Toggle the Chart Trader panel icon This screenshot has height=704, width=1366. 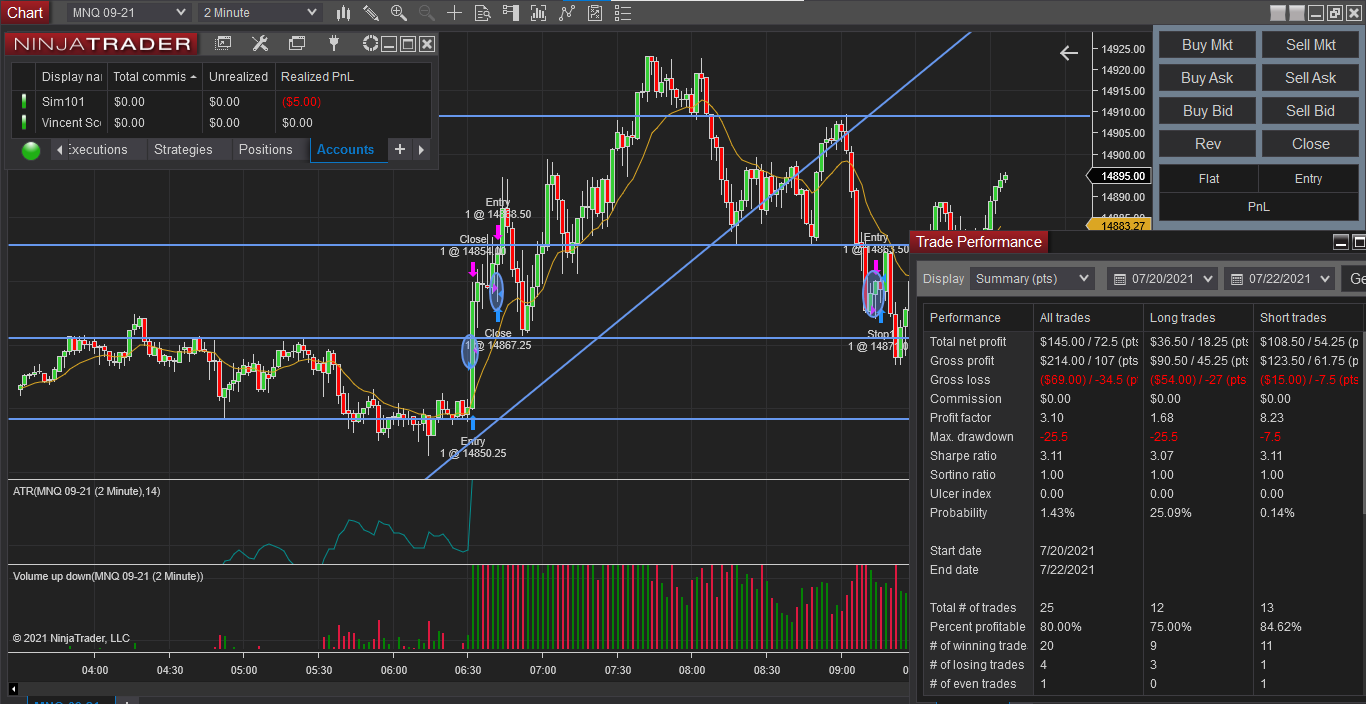click(511, 13)
